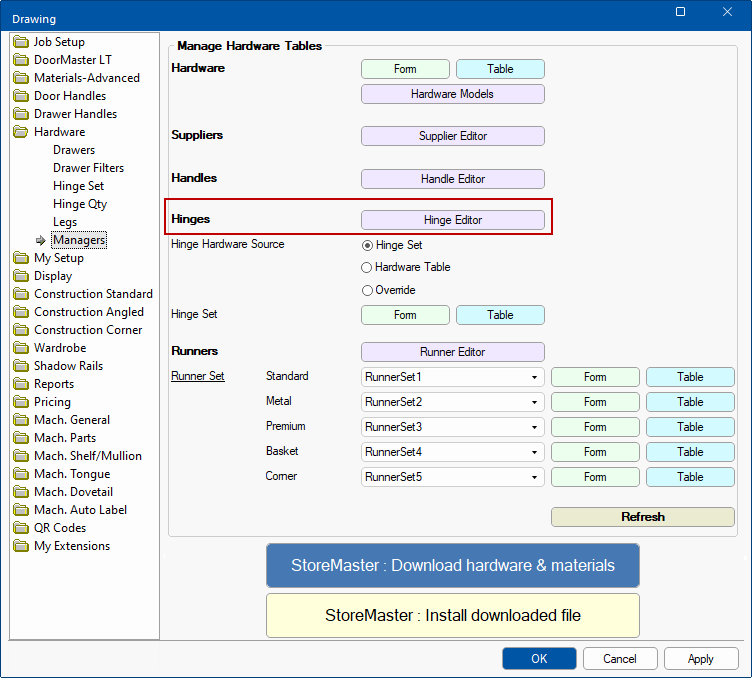752x678 pixels.
Task: Open Hinge Qty under Hardware
Action: tap(80, 204)
